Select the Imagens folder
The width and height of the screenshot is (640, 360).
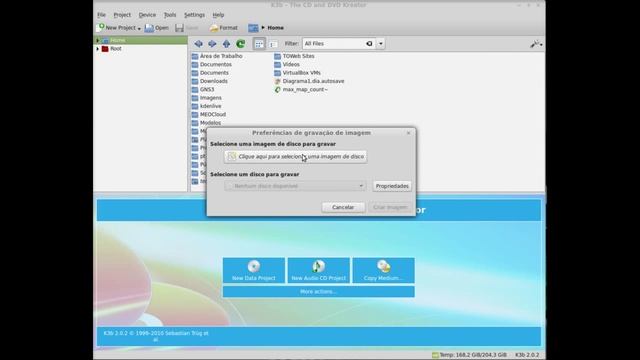[207, 98]
